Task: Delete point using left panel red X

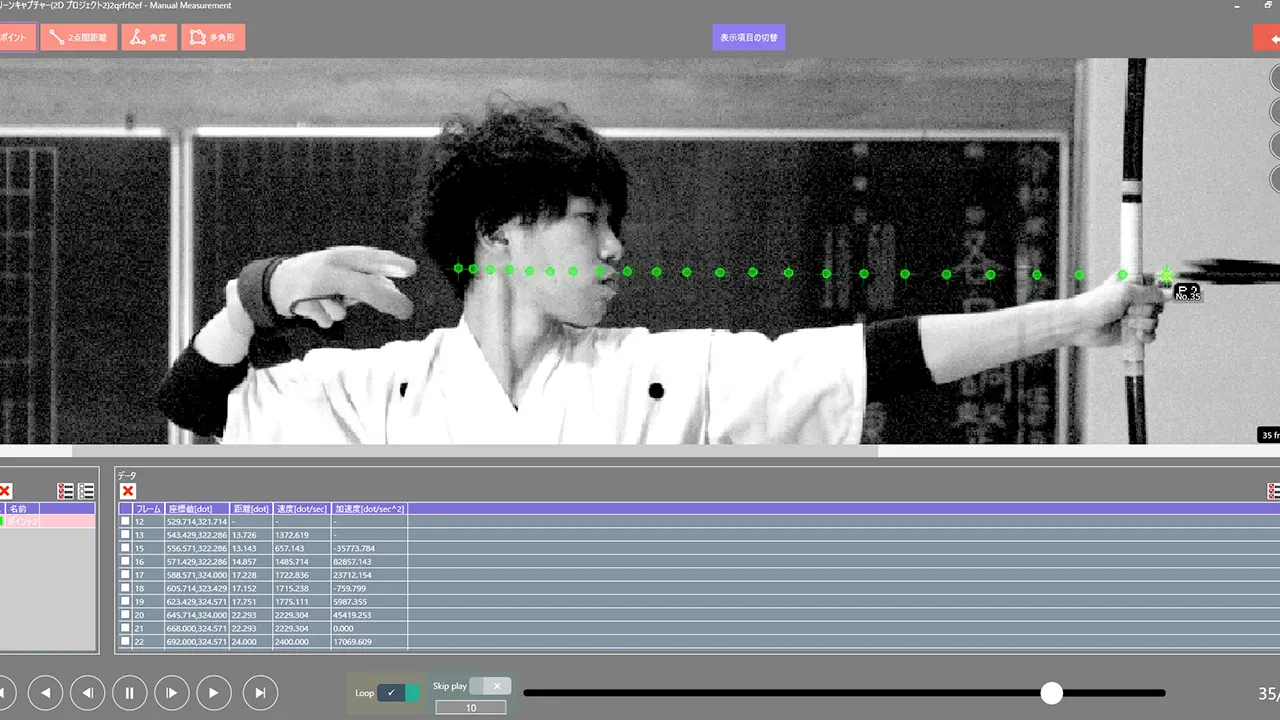Action: click(x=5, y=491)
